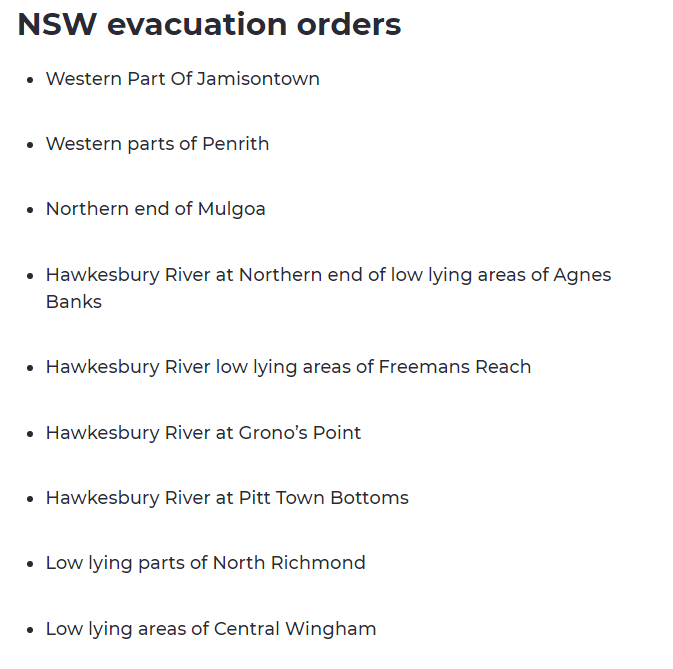Image resolution: width=673 pixels, height=669 pixels.
Task: Click the Freemans Reach list entry
Action: click(288, 367)
